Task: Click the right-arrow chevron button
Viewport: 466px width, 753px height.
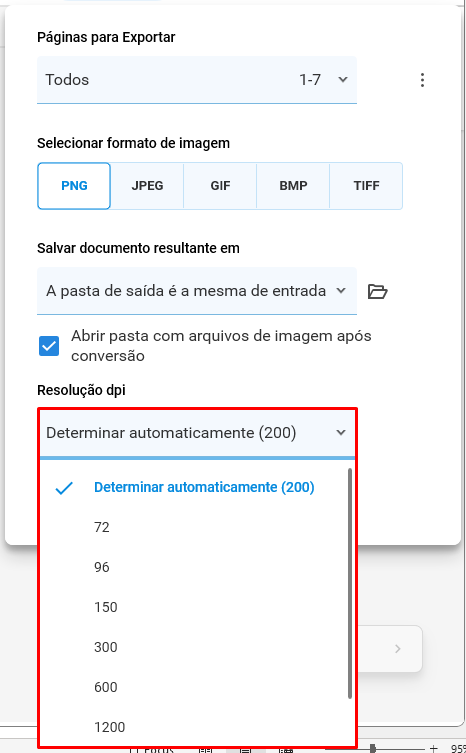Action: click(x=397, y=649)
